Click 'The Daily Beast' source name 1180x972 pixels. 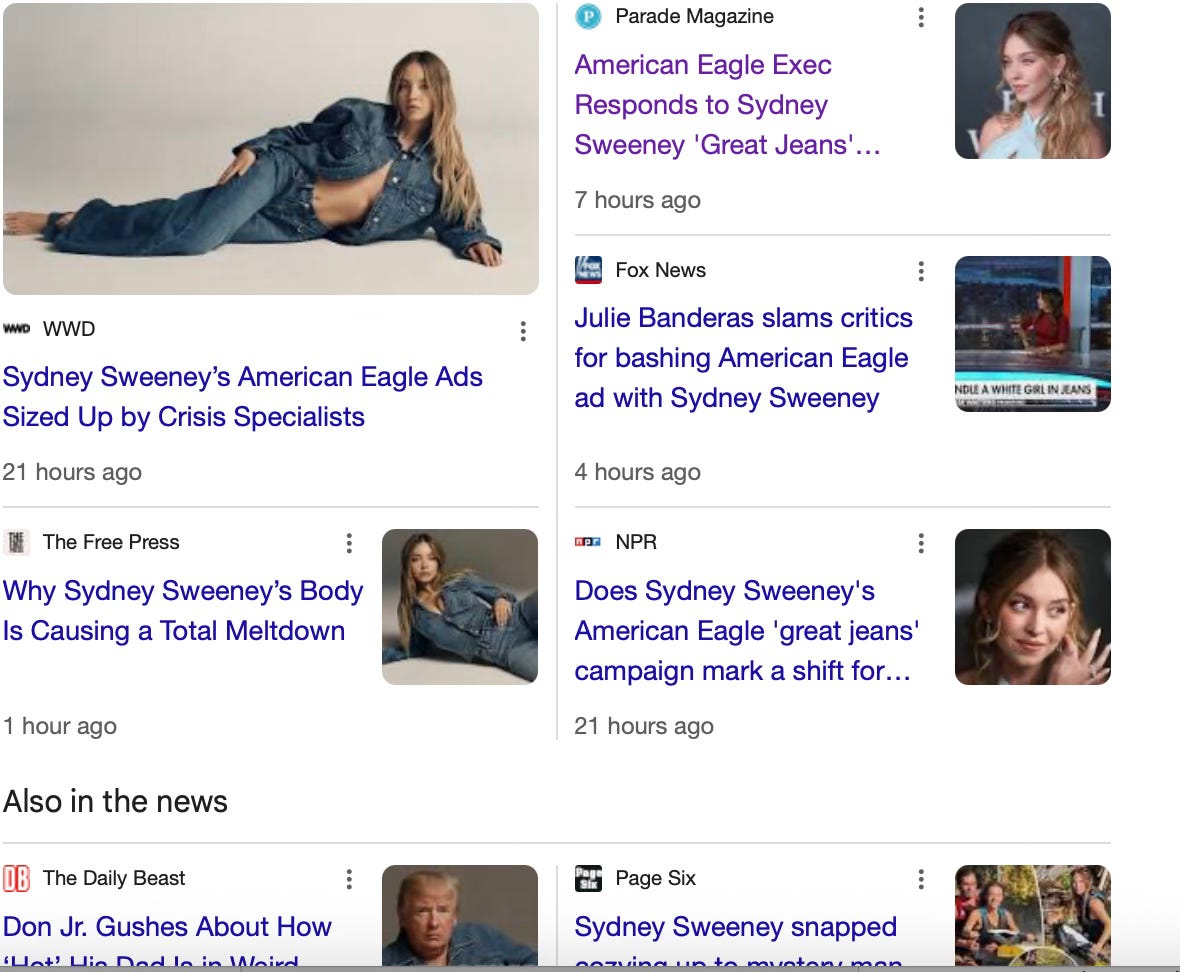114,878
